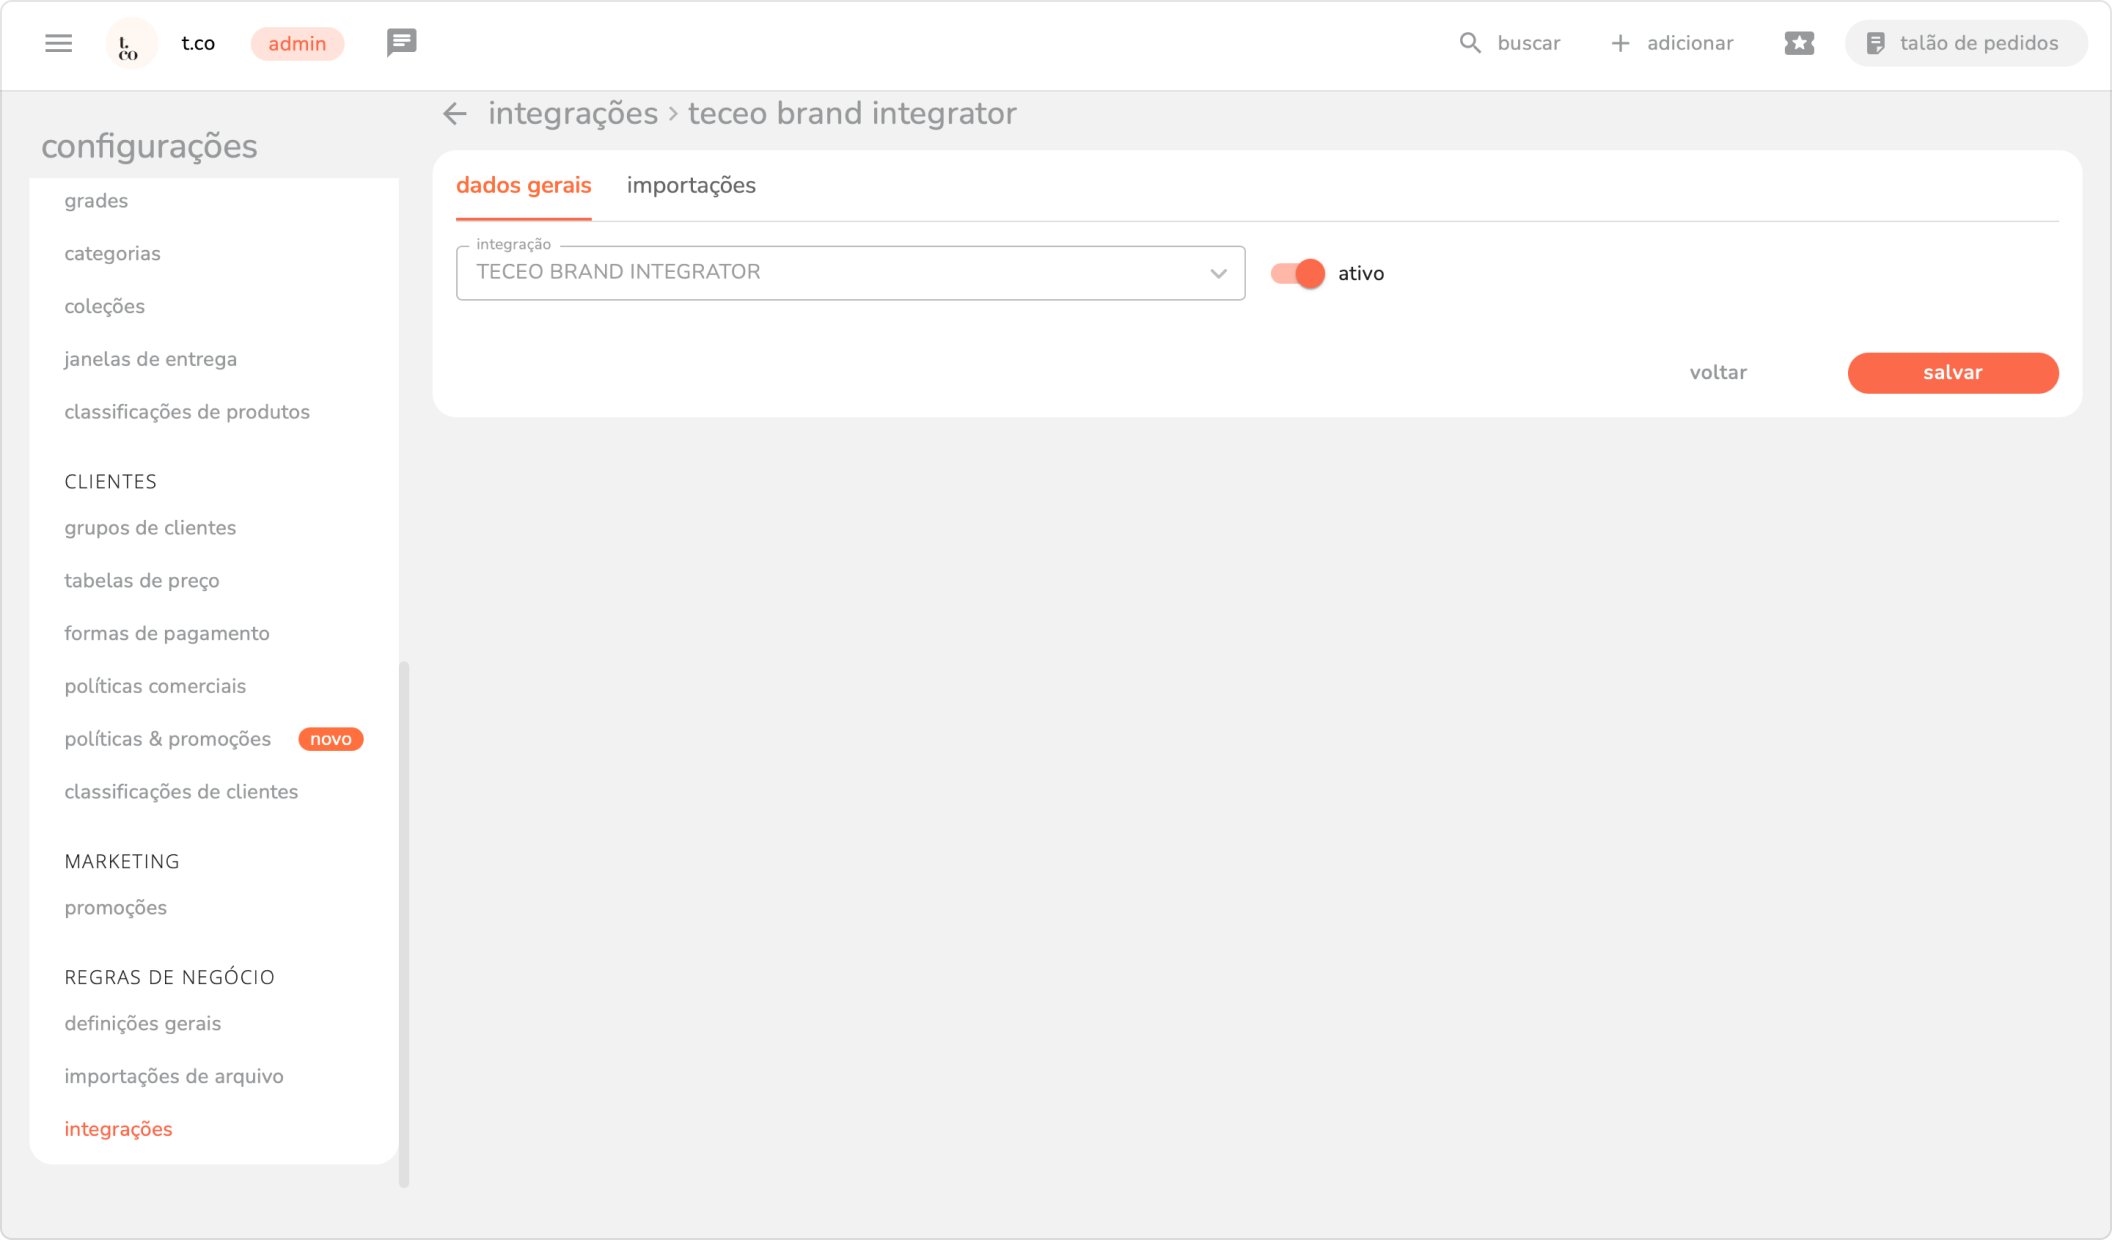The height and width of the screenshot is (1240, 2112).
Task: Select the dados gerais tab
Action: [x=523, y=186]
